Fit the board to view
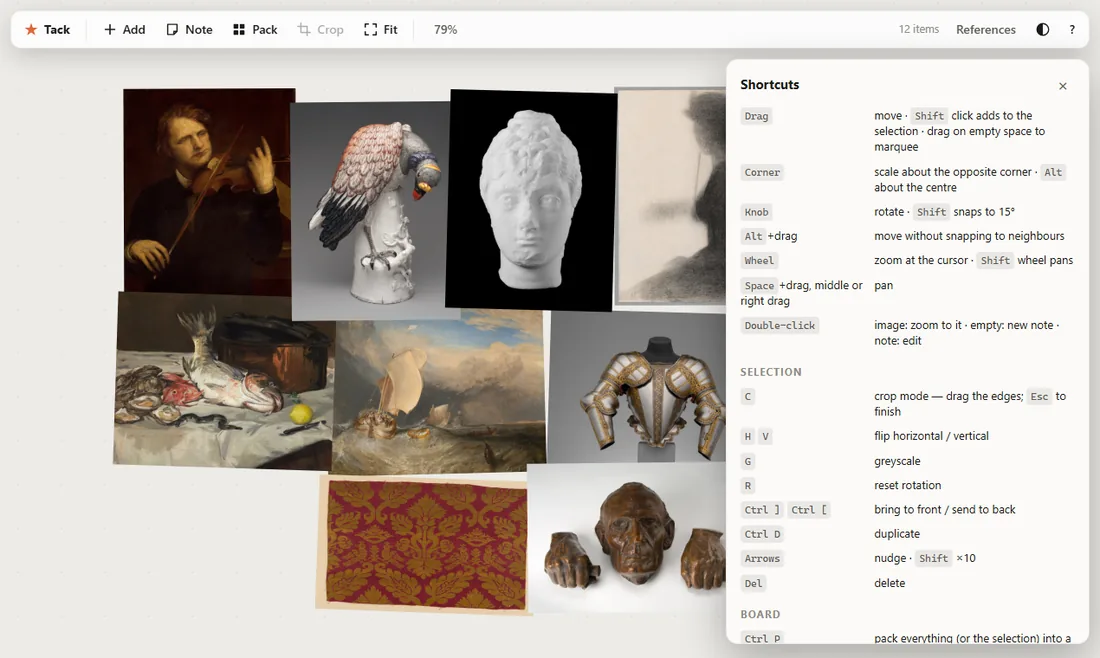The image size is (1100, 658). pyautogui.click(x=381, y=29)
